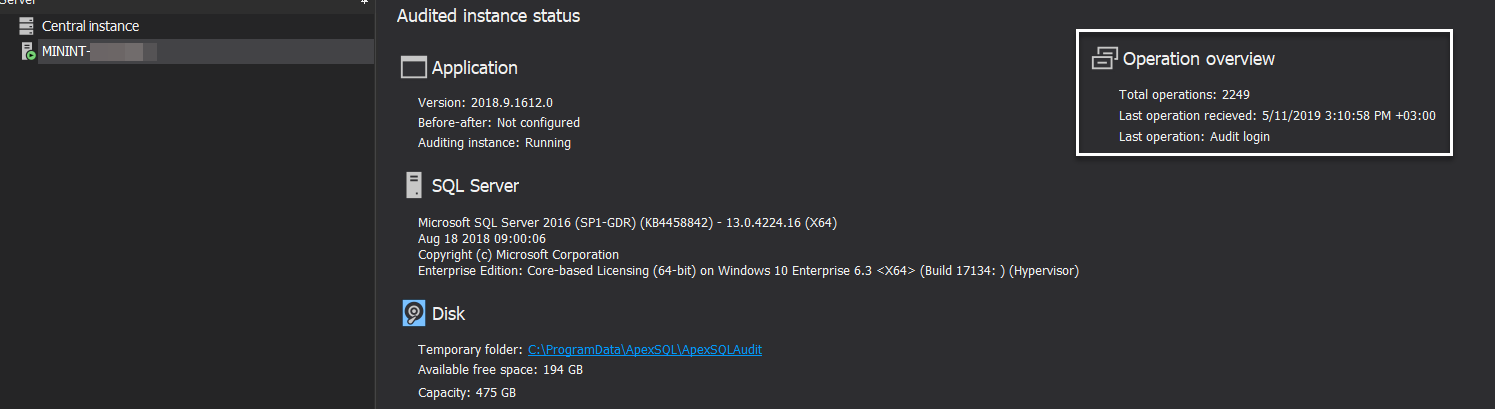Click Auditing instance Running status

pyautogui.click(x=494, y=143)
